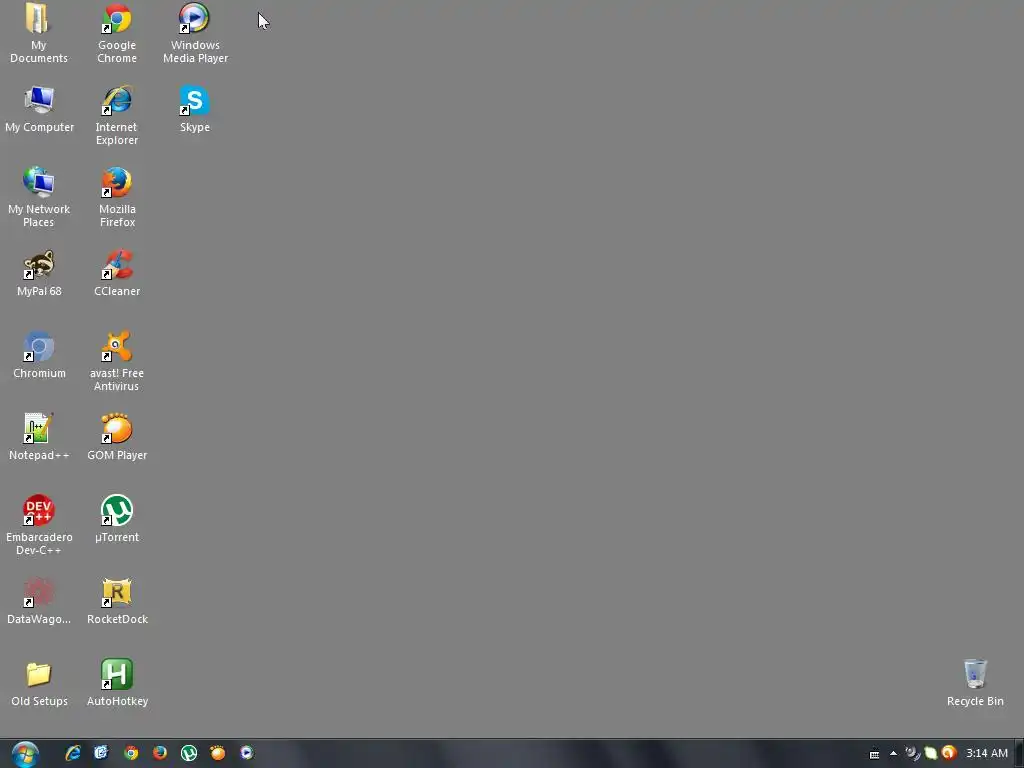Open the on-screen keyboard tray icon
1024x768 pixels.
[874, 754]
